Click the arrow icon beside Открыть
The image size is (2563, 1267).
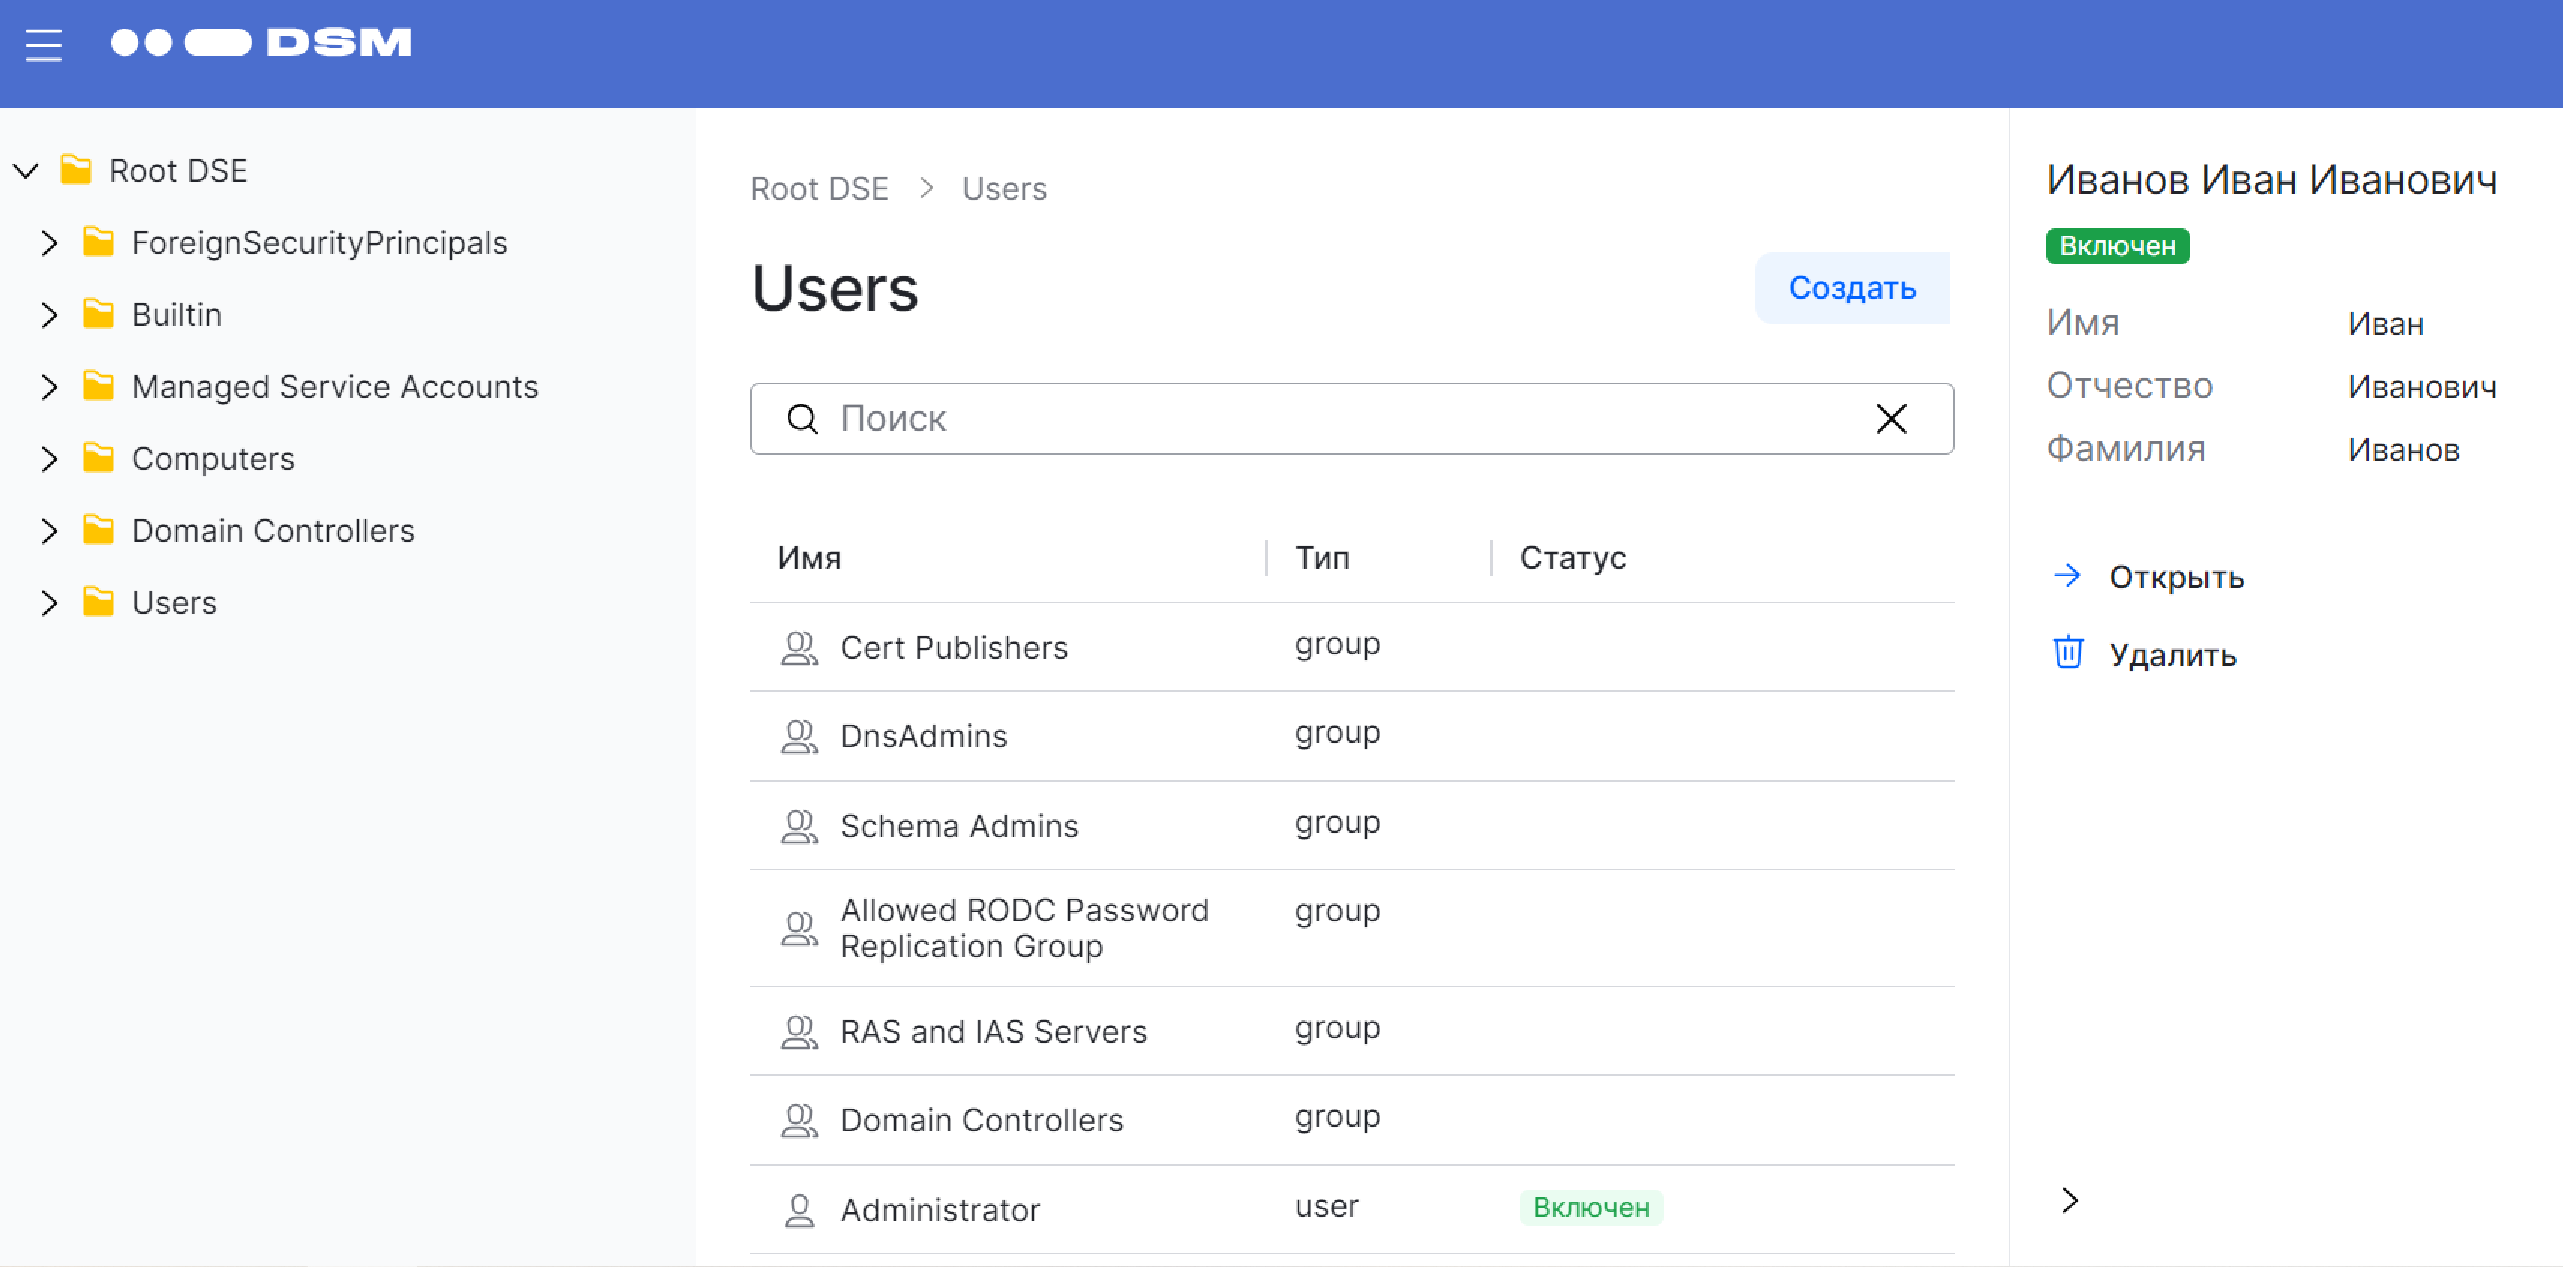point(2067,576)
